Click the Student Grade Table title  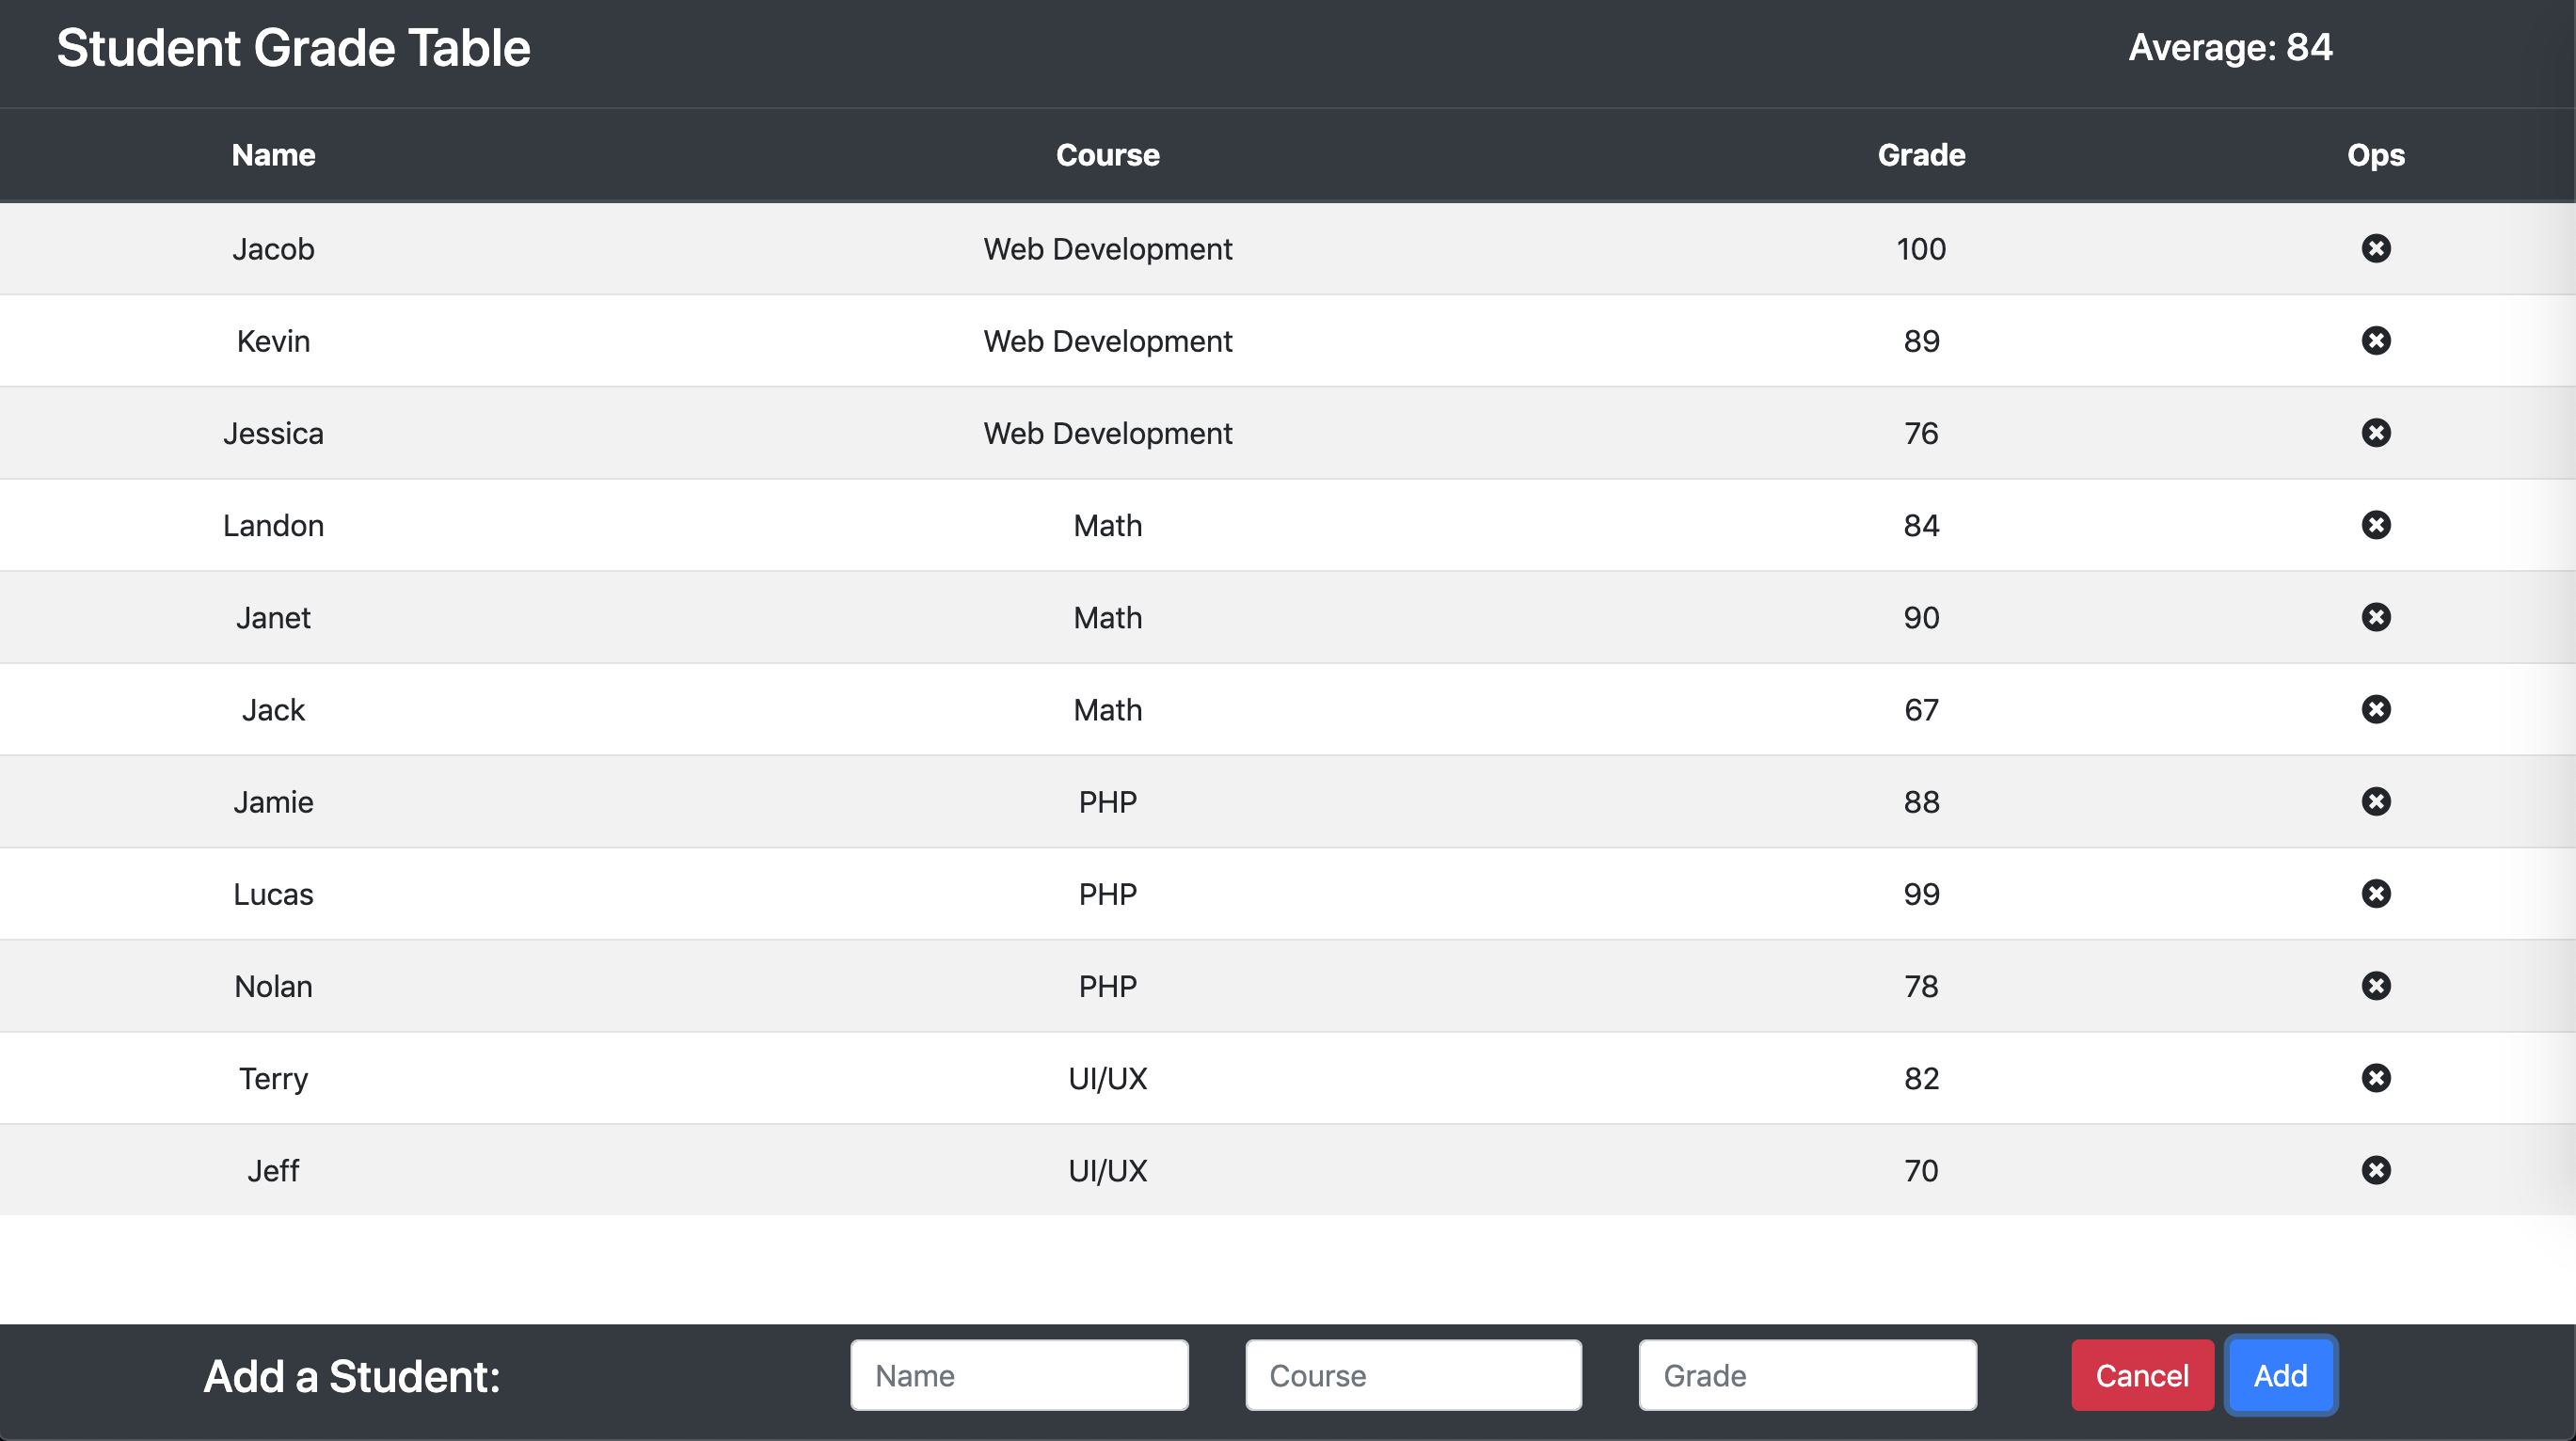click(293, 48)
